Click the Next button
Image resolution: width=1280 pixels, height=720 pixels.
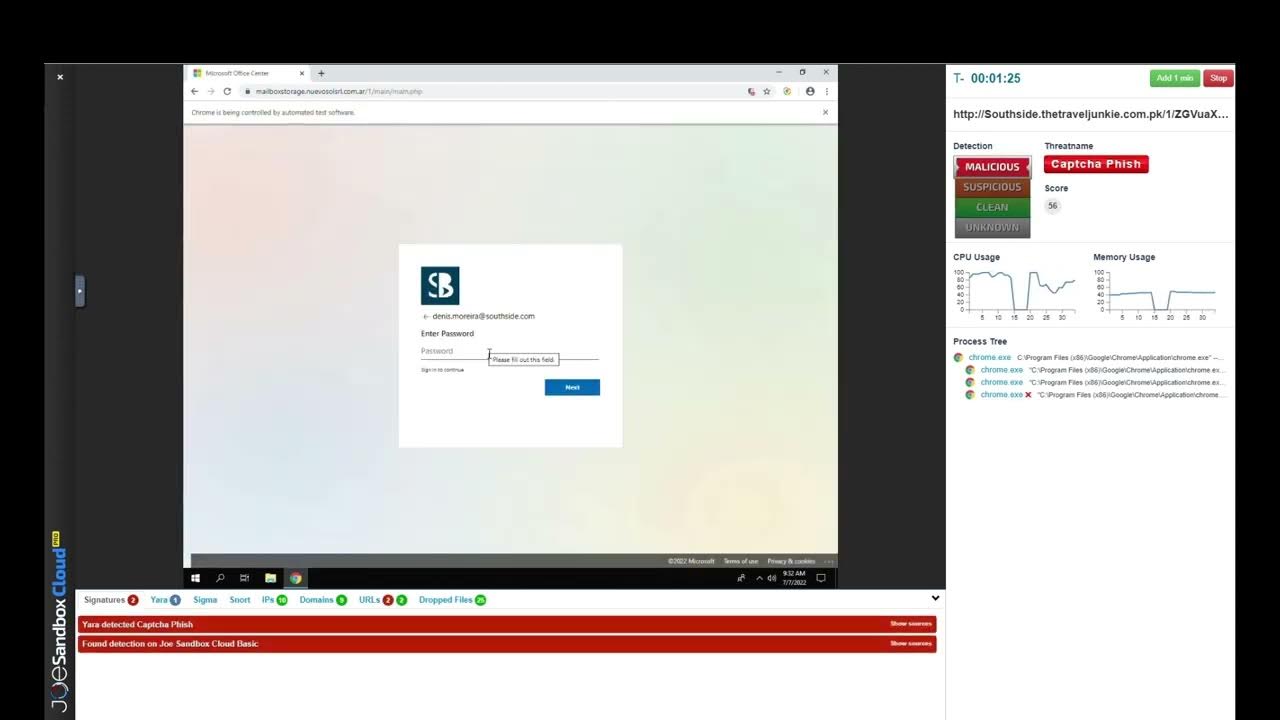pyautogui.click(x=572, y=387)
